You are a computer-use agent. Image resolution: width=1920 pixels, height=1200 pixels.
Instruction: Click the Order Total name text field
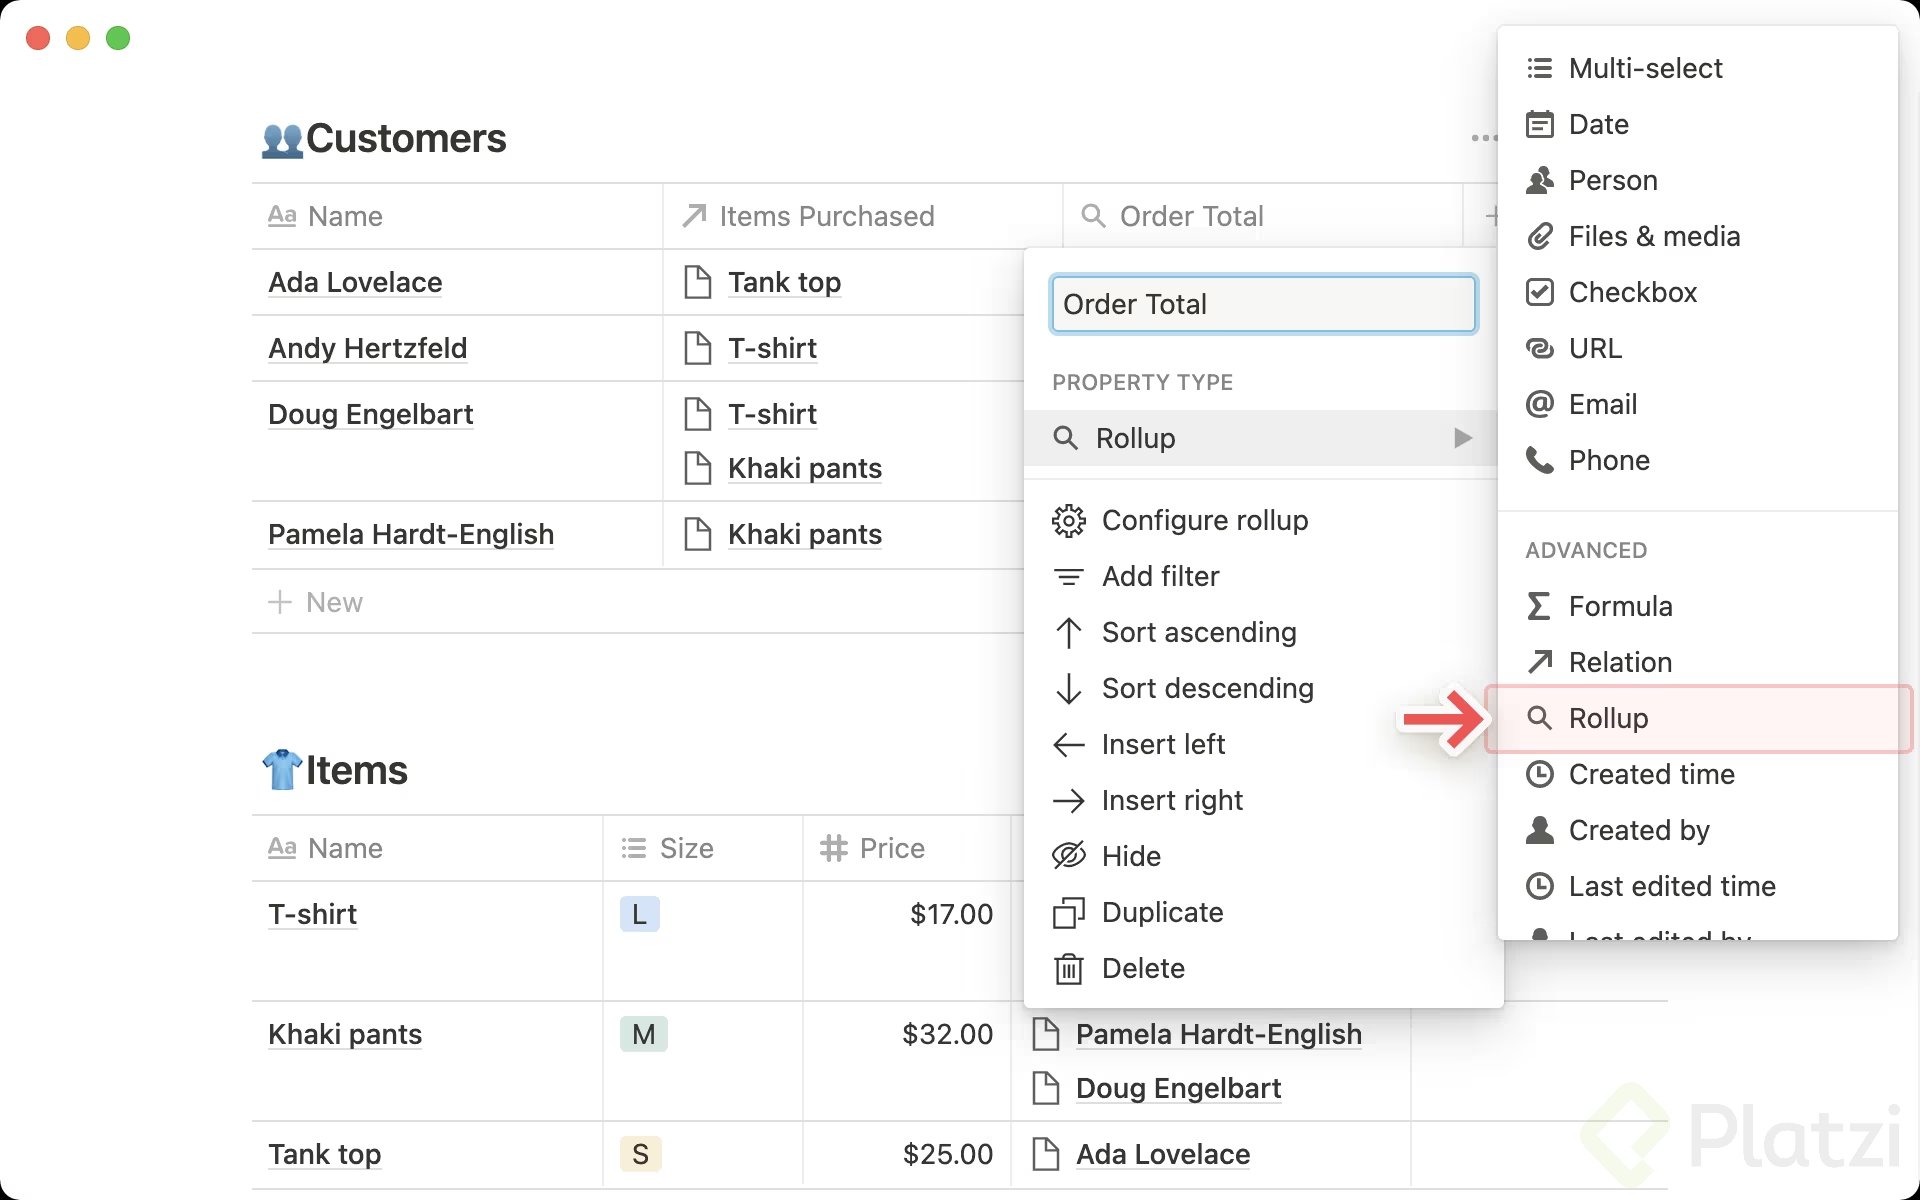point(1262,304)
